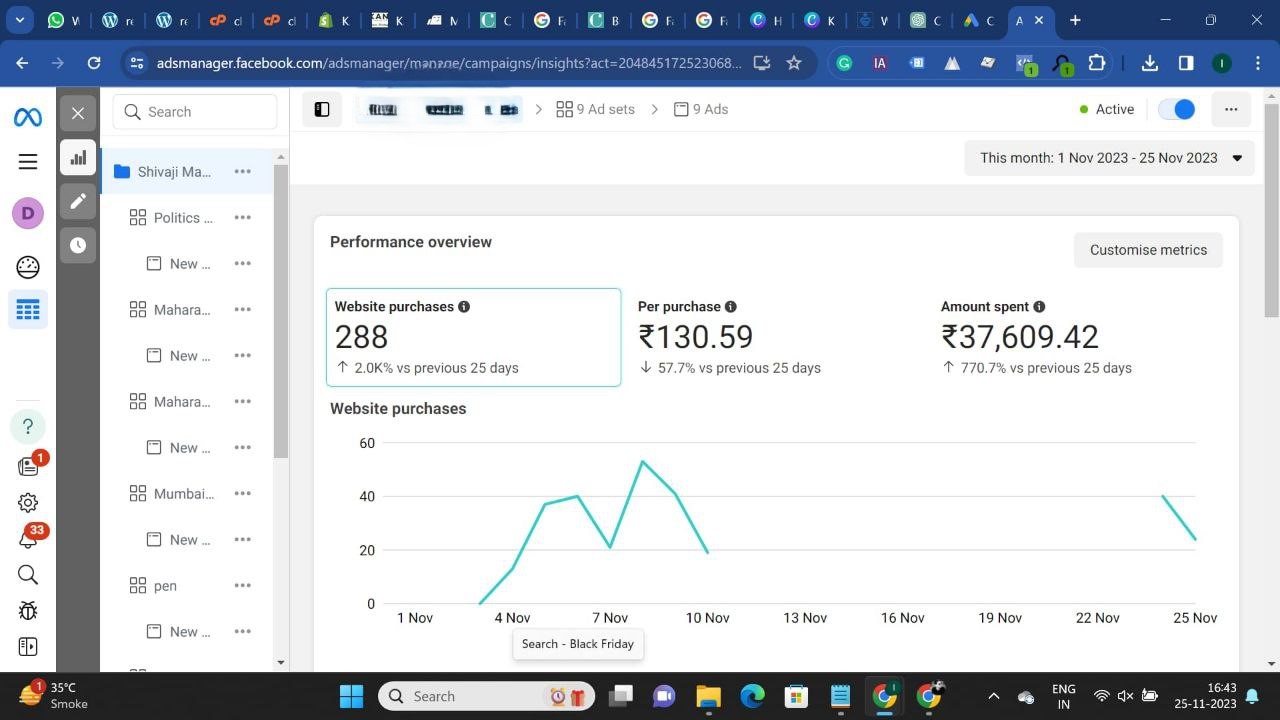Toggle the side panel layout icon

pos(322,110)
